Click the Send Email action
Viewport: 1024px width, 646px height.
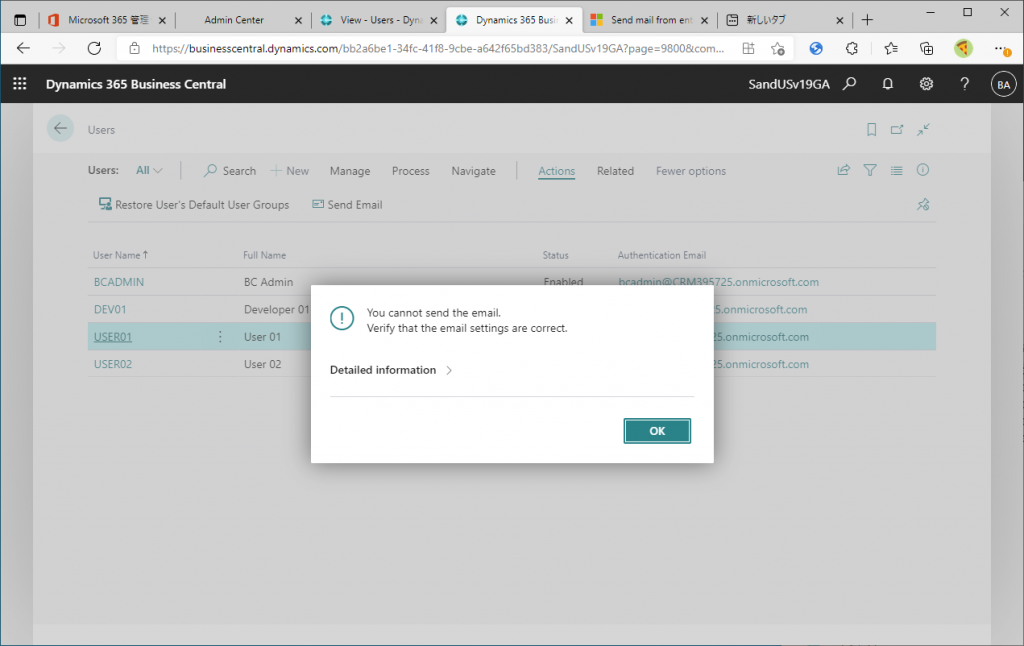click(x=347, y=204)
